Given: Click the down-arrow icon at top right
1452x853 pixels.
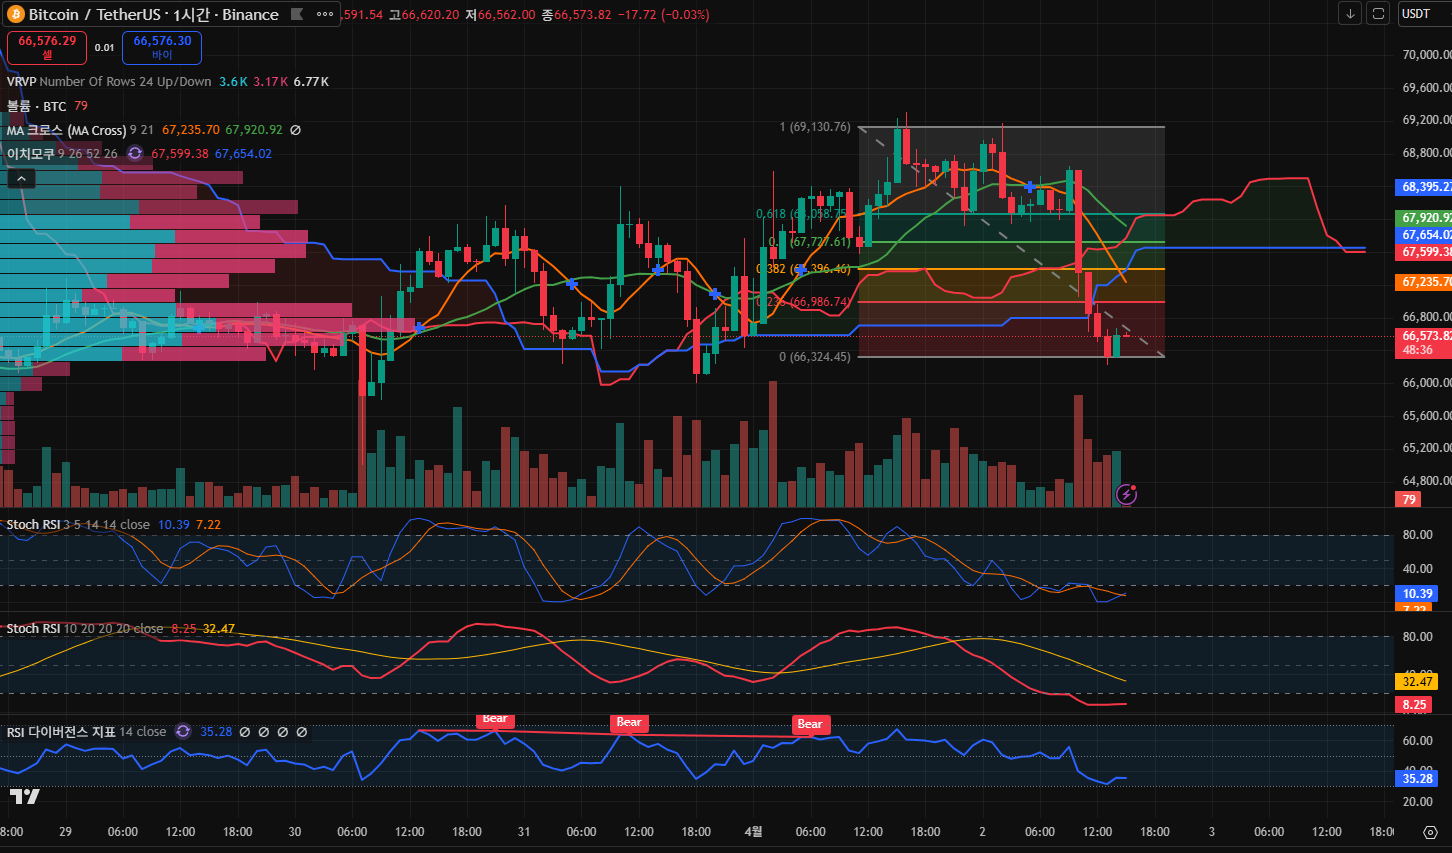Looking at the screenshot, I should [1350, 14].
